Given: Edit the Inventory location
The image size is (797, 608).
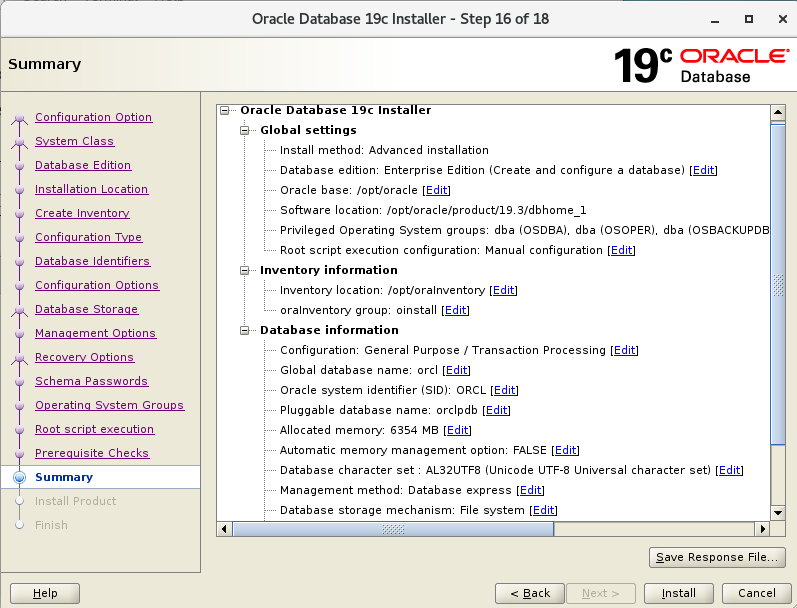Looking at the screenshot, I should point(504,290).
